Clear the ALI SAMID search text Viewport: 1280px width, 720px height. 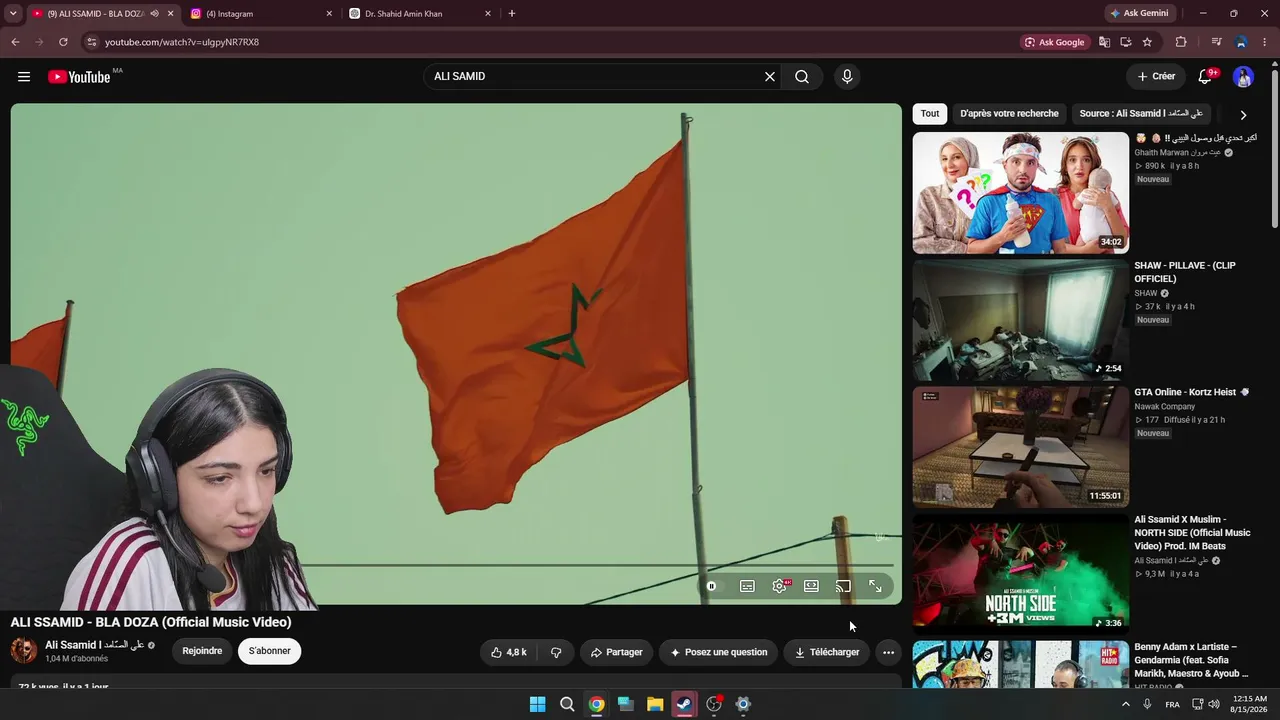point(770,77)
